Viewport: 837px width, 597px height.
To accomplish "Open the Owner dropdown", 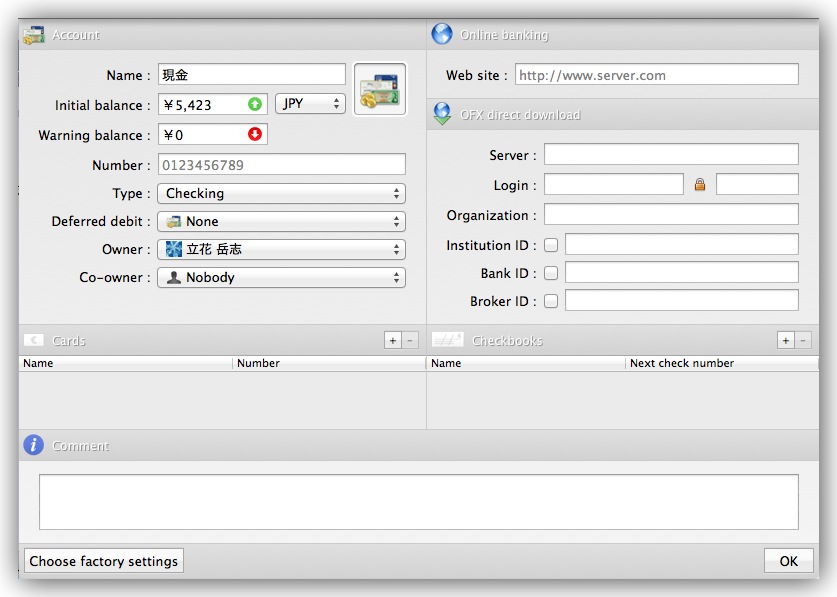I will coord(281,249).
